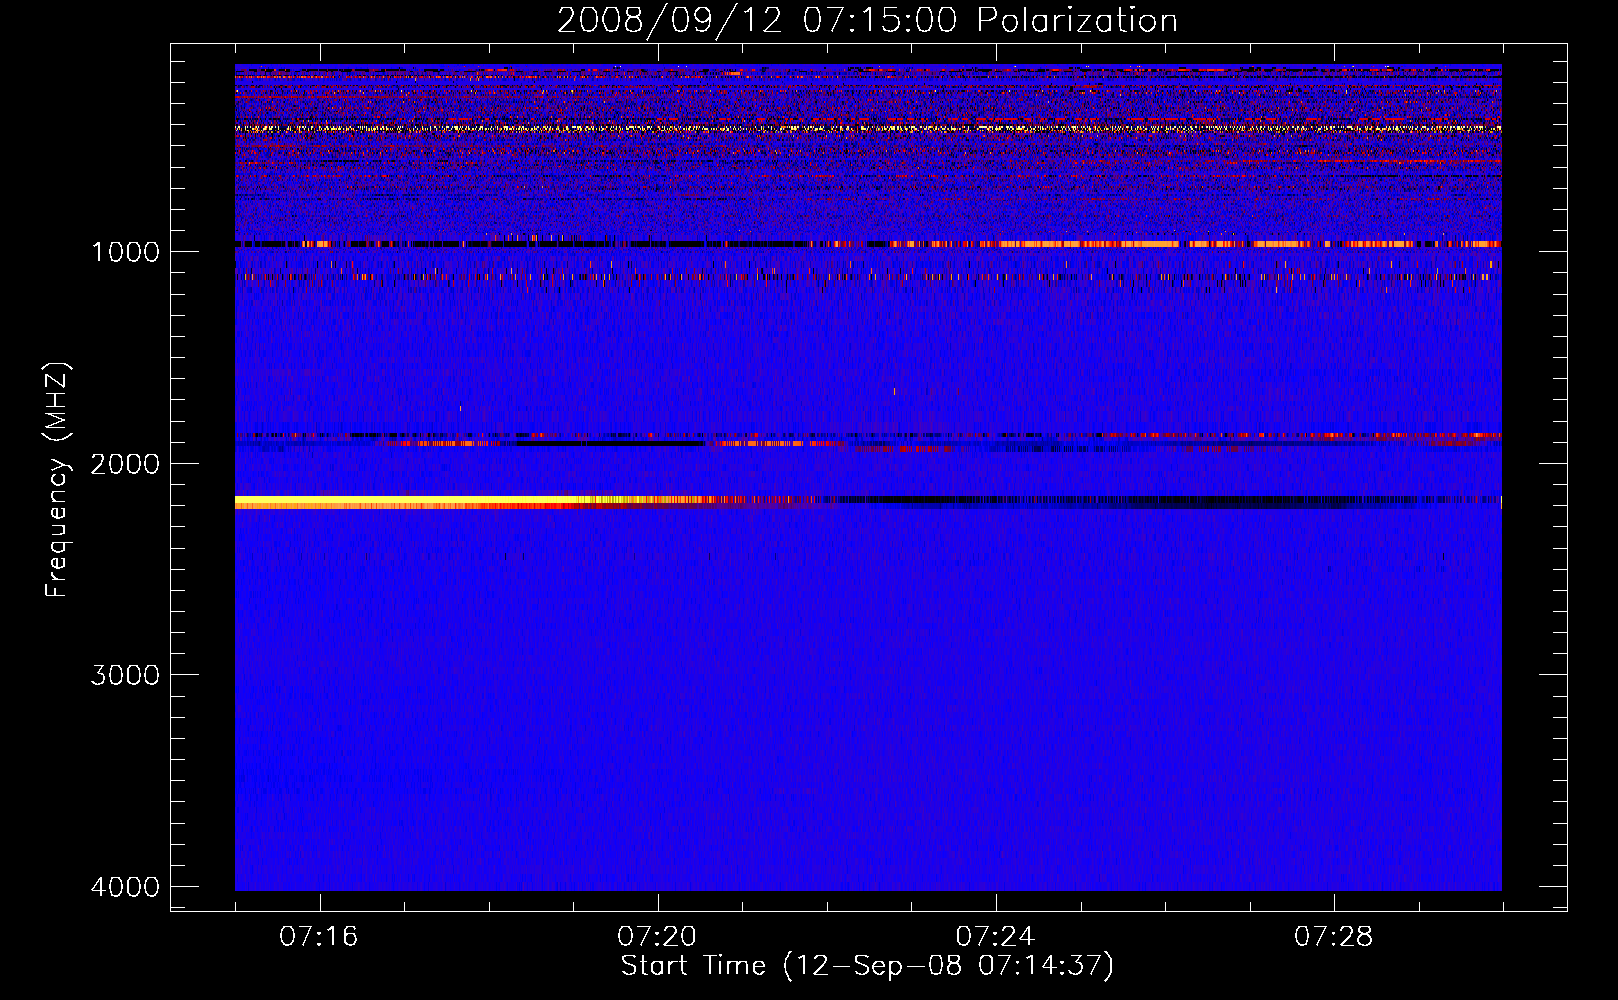Screen dimensions: 1618x1000
Task: Click the 3000 frequency tick label
Action: click(x=125, y=675)
